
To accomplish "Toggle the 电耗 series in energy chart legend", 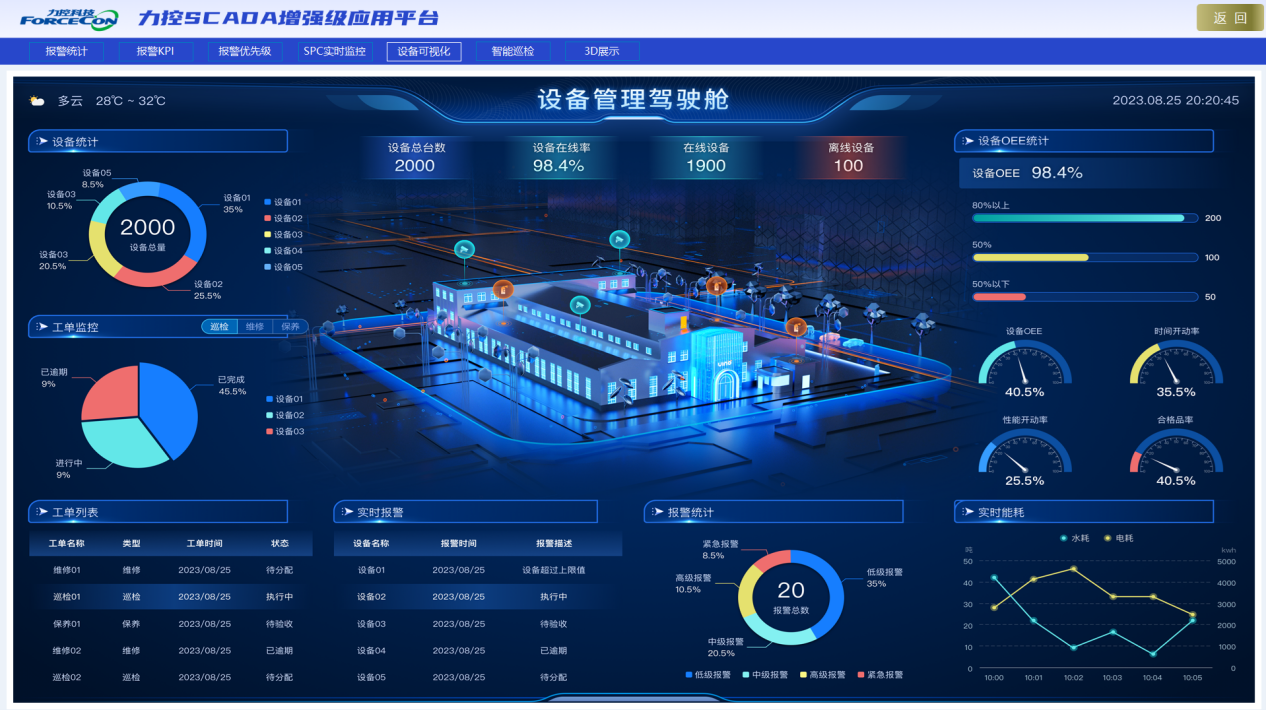I will pos(1121,538).
